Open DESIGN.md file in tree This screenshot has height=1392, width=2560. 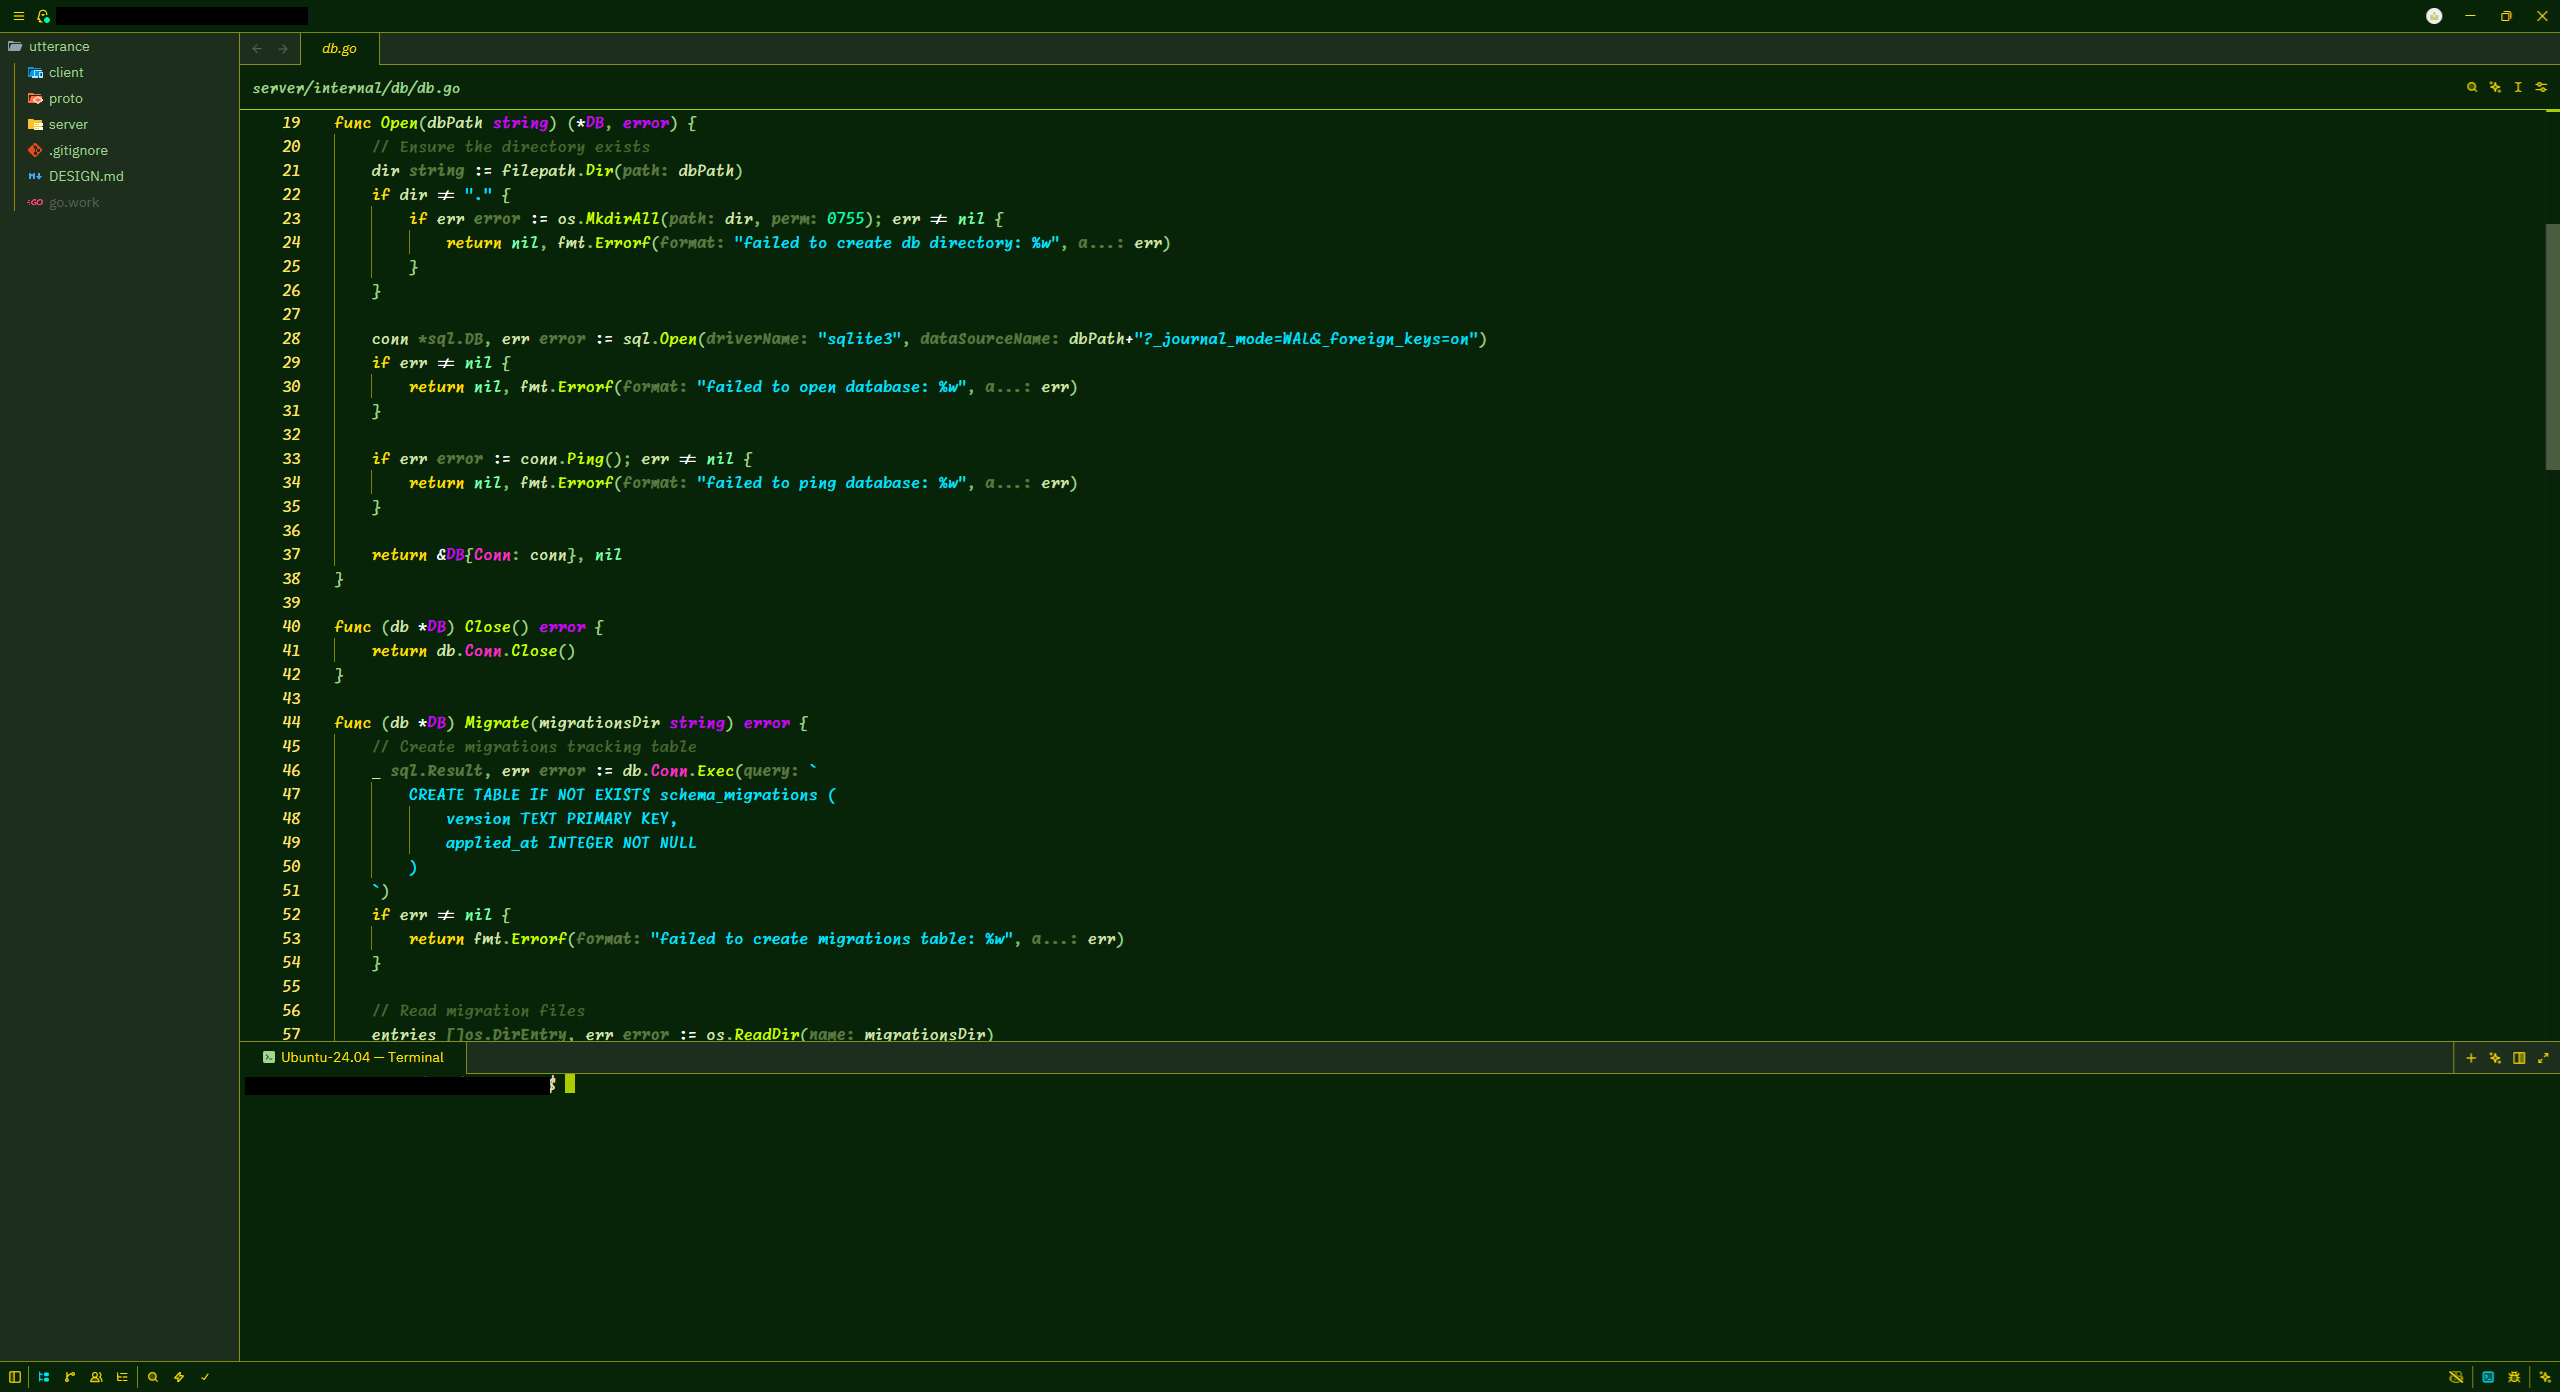tap(86, 176)
